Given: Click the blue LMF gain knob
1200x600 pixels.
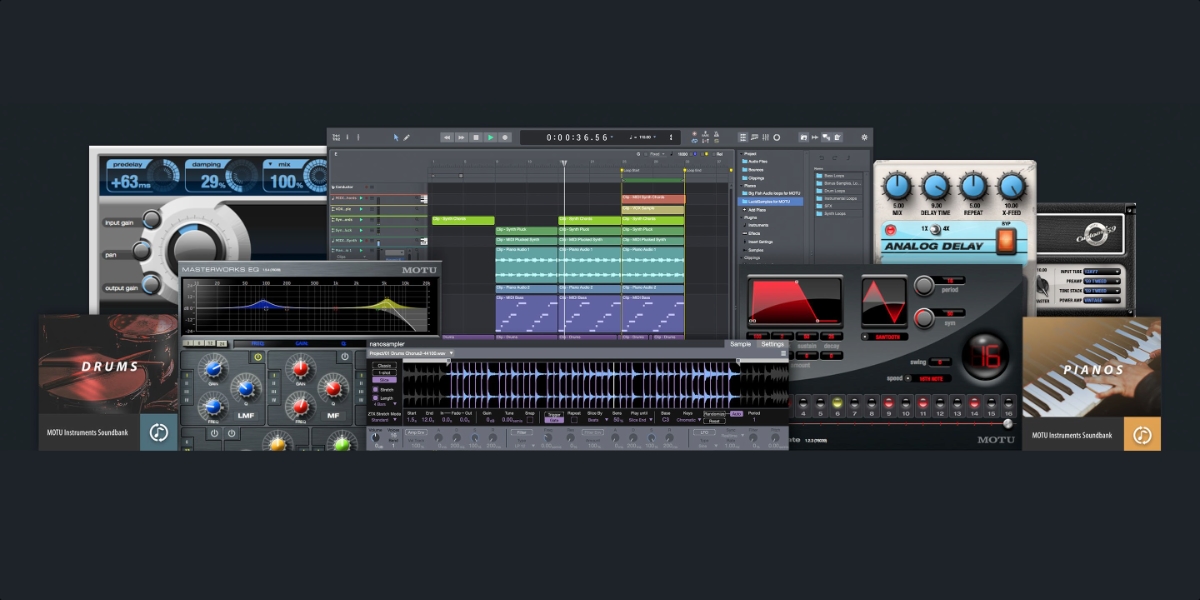Looking at the screenshot, I should (x=214, y=369).
